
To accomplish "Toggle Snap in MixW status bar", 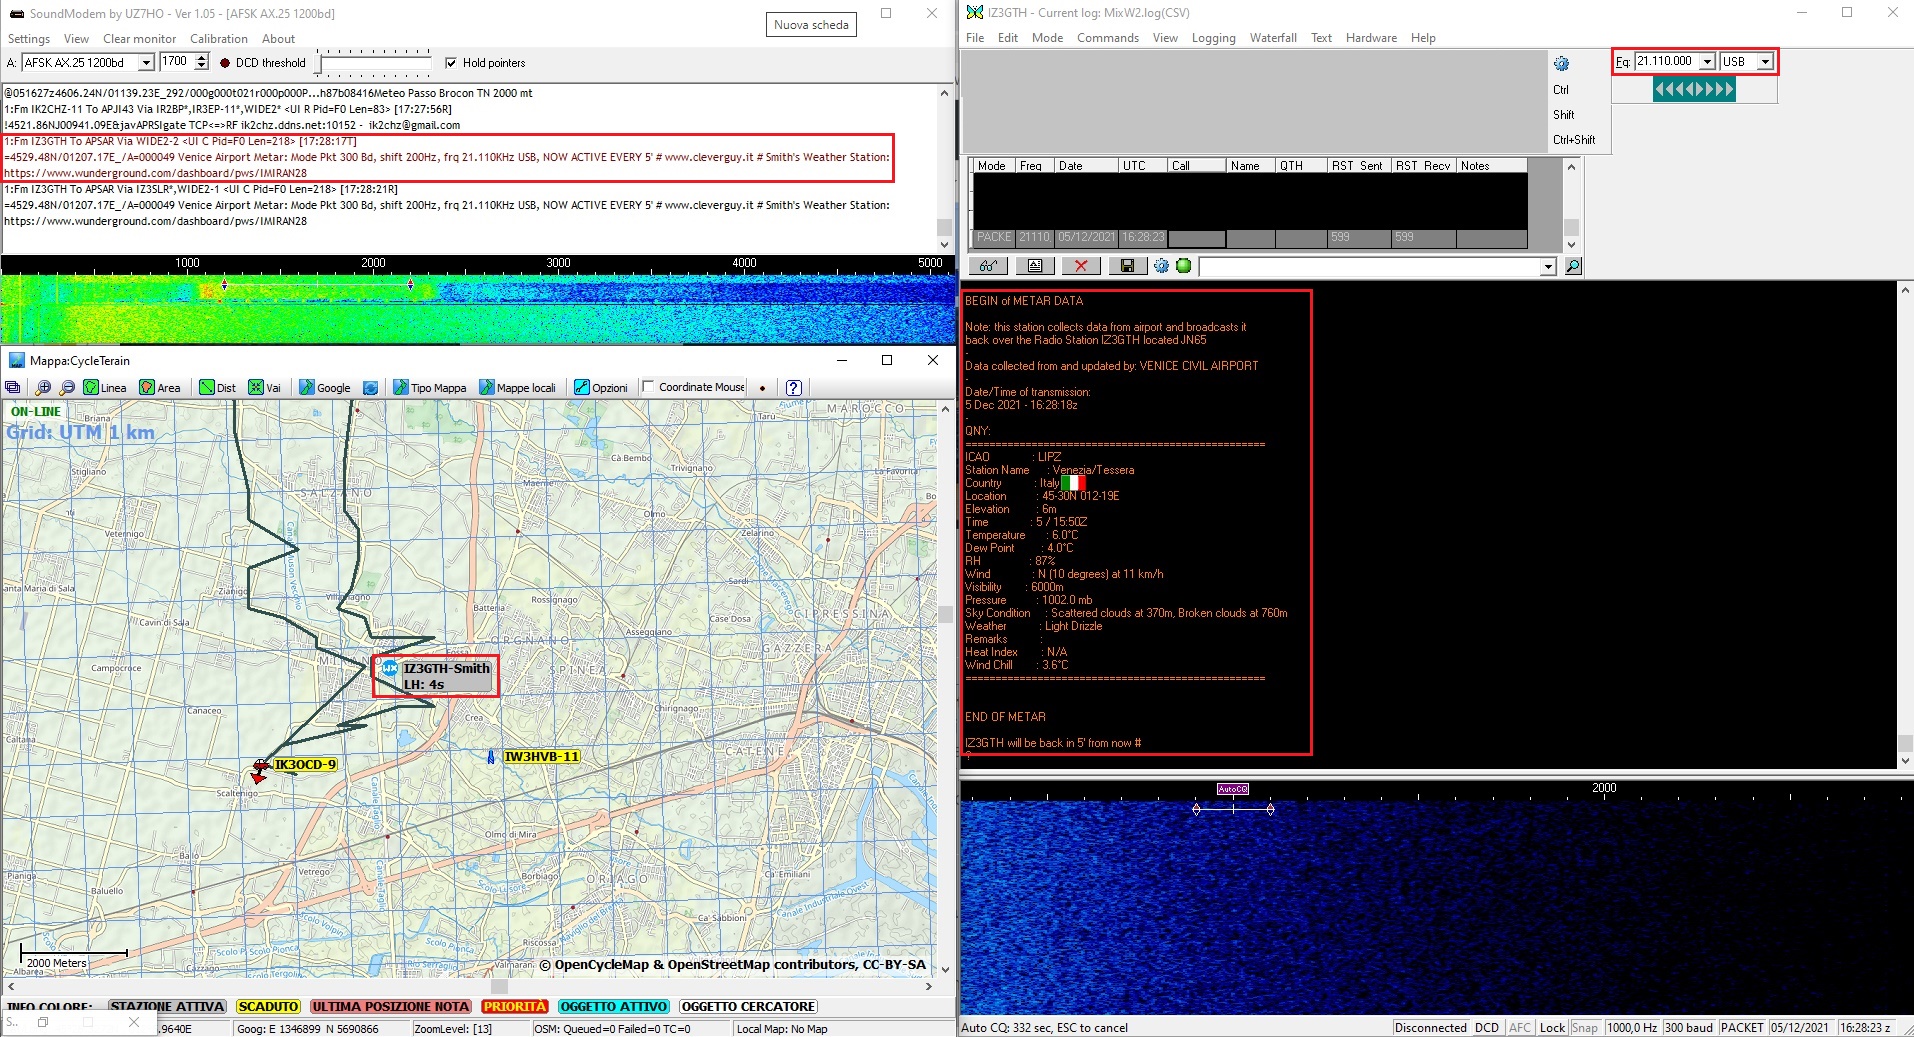I will [1585, 1027].
